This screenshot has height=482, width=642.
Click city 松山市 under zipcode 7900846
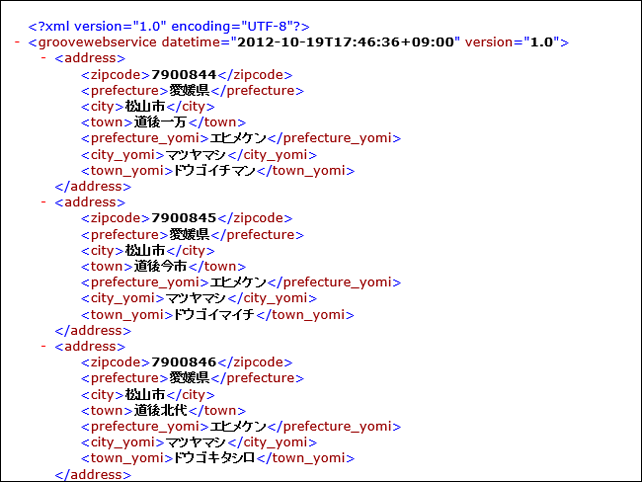[145, 395]
